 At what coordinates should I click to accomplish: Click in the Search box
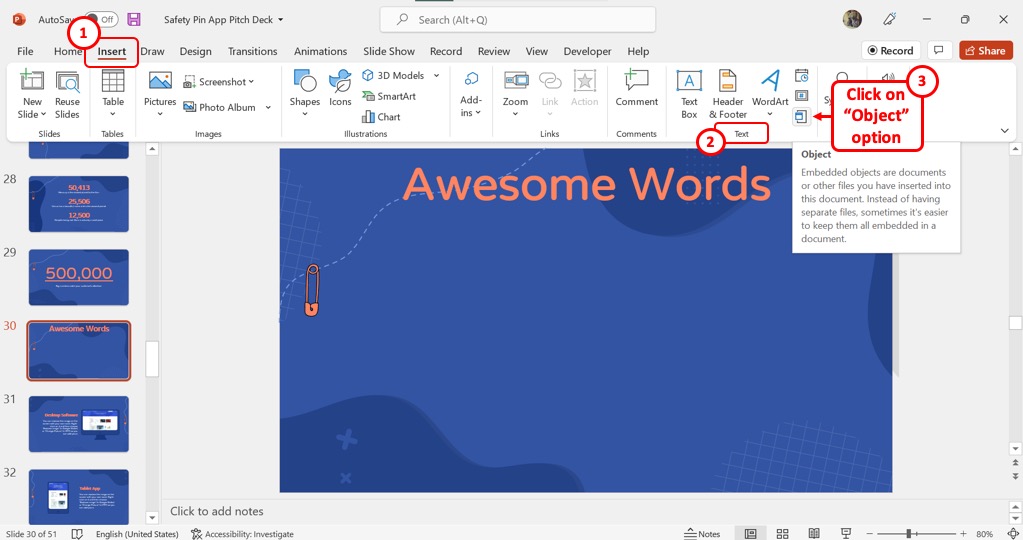point(517,20)
